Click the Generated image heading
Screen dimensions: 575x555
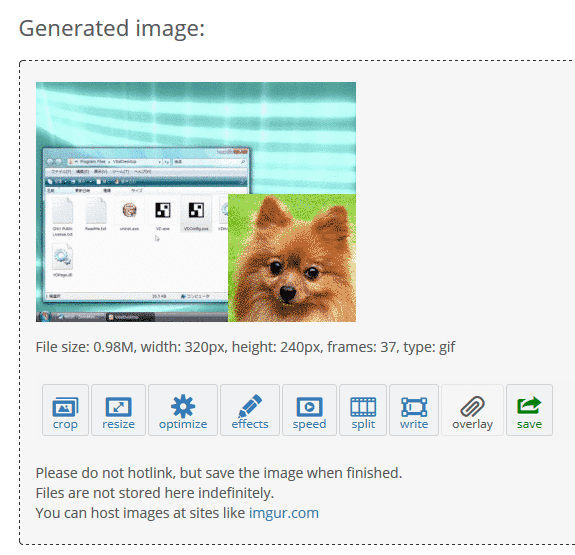click(112, 28)
